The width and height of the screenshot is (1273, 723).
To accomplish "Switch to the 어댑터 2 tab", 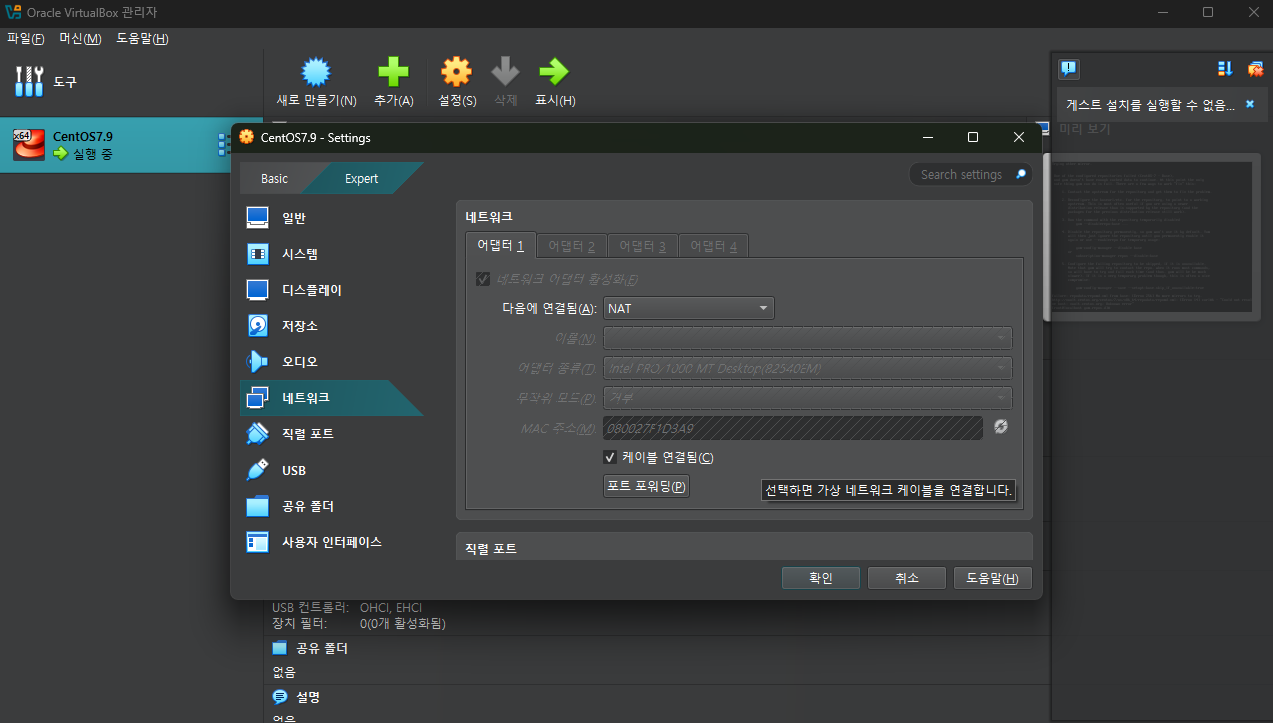I will pos(571,246).
